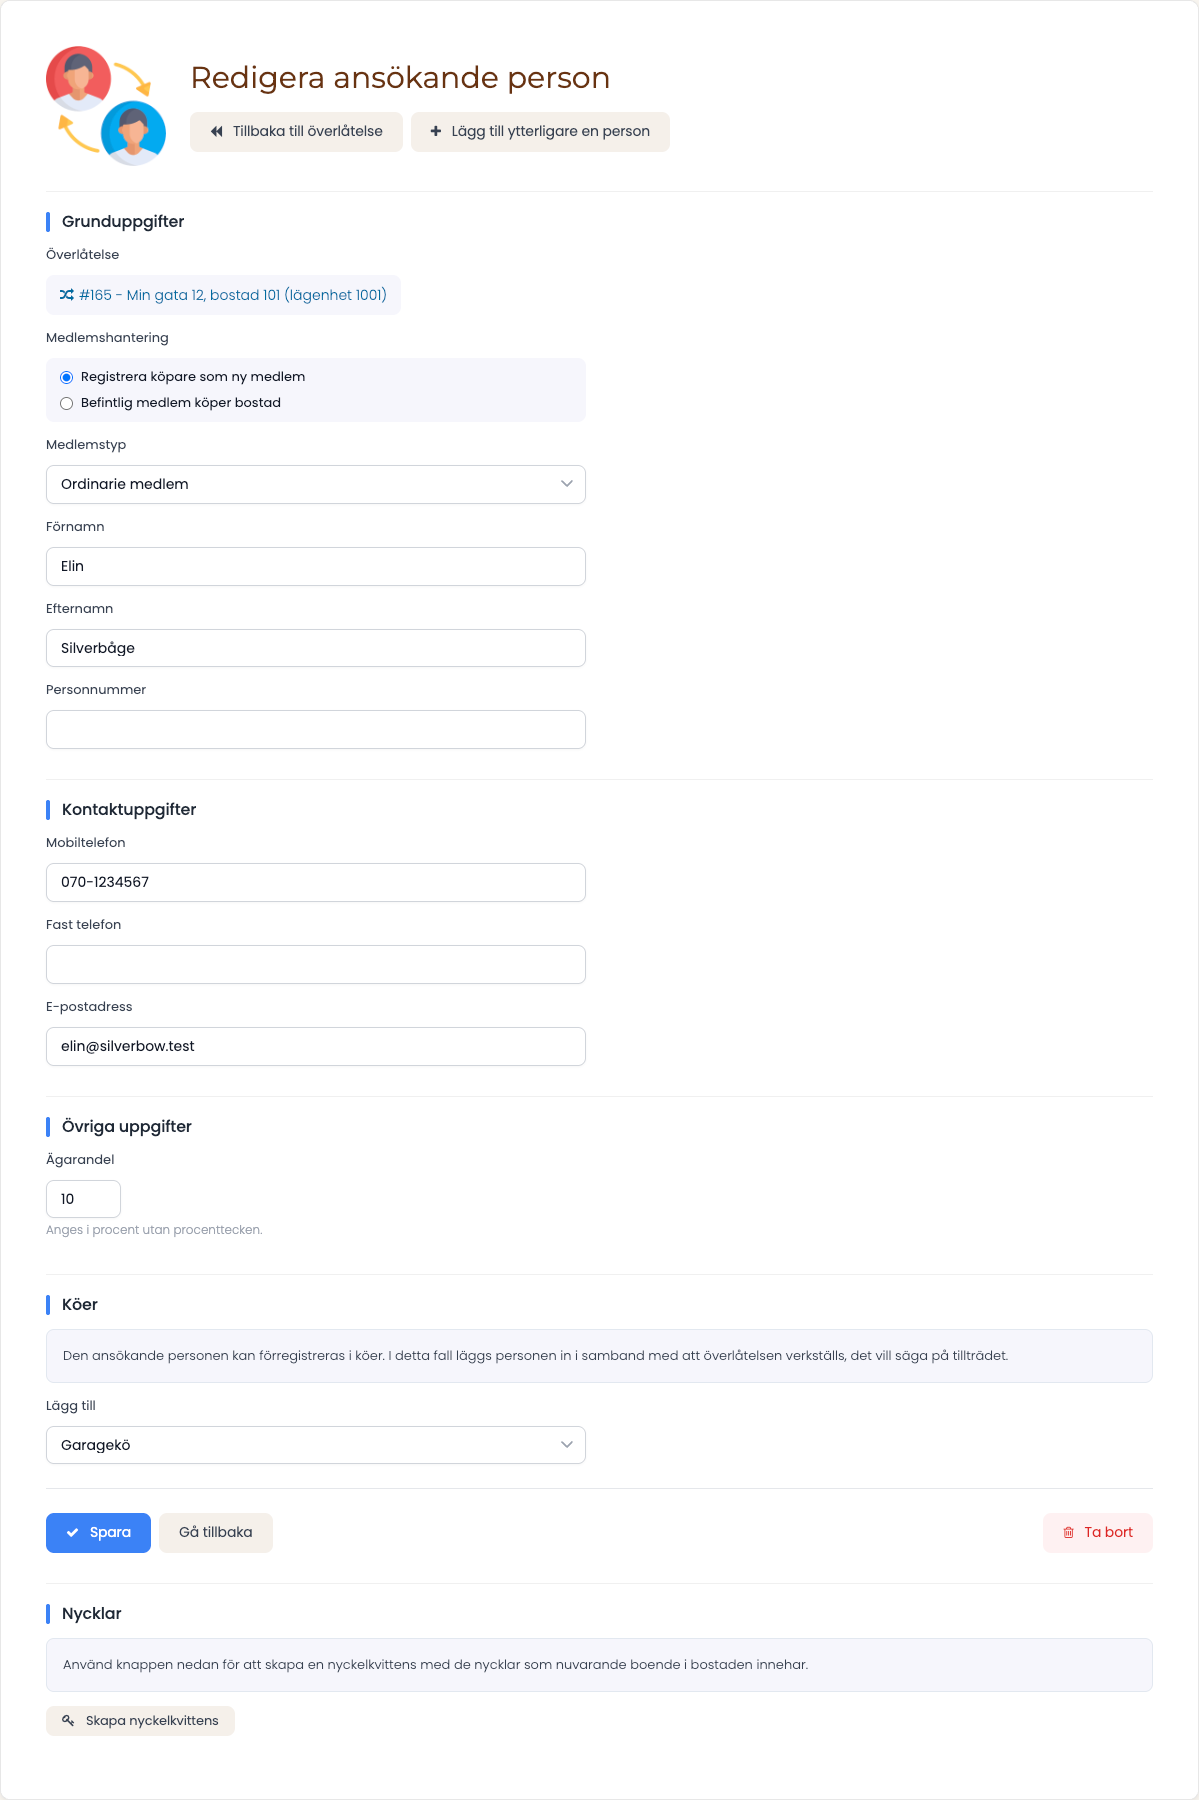
Task: Click the checkmark icon on Spara
Action: 73,1533
